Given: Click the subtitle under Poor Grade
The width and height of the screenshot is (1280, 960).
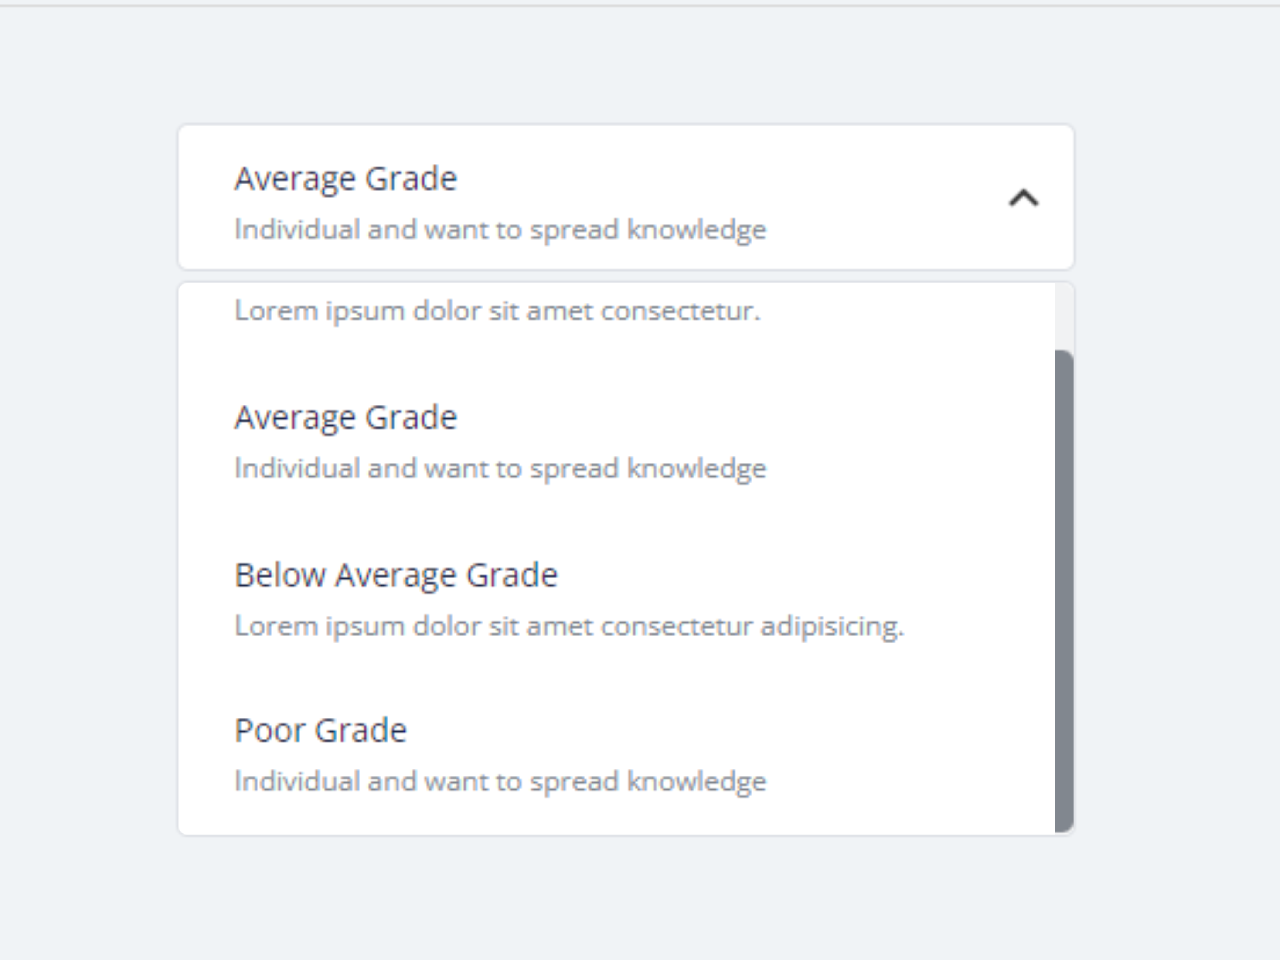Looking at the screenshot, I should 500,781.
